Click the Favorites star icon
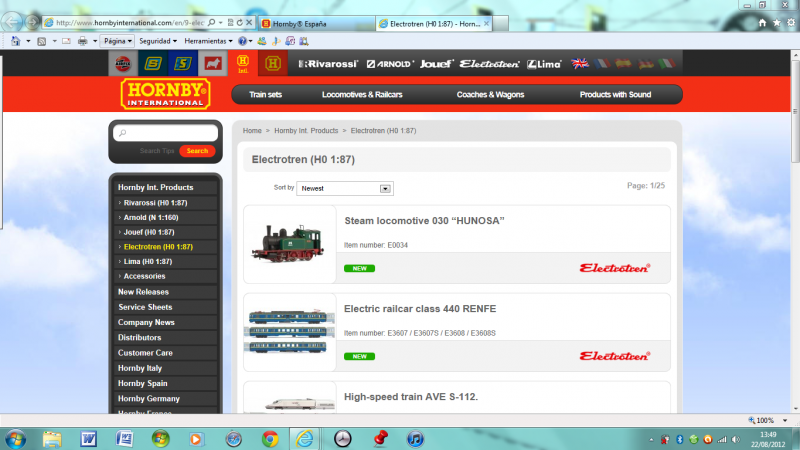 click(777, 22)
